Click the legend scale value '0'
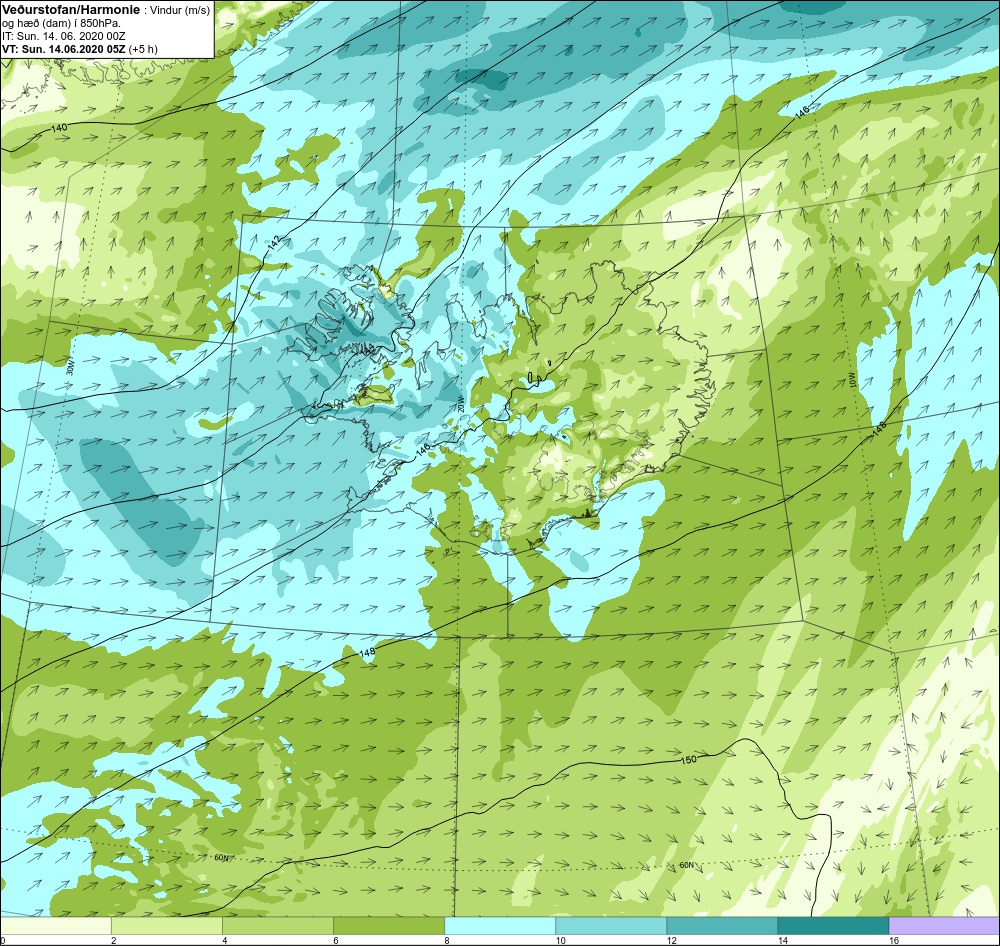 click(3, 940)
